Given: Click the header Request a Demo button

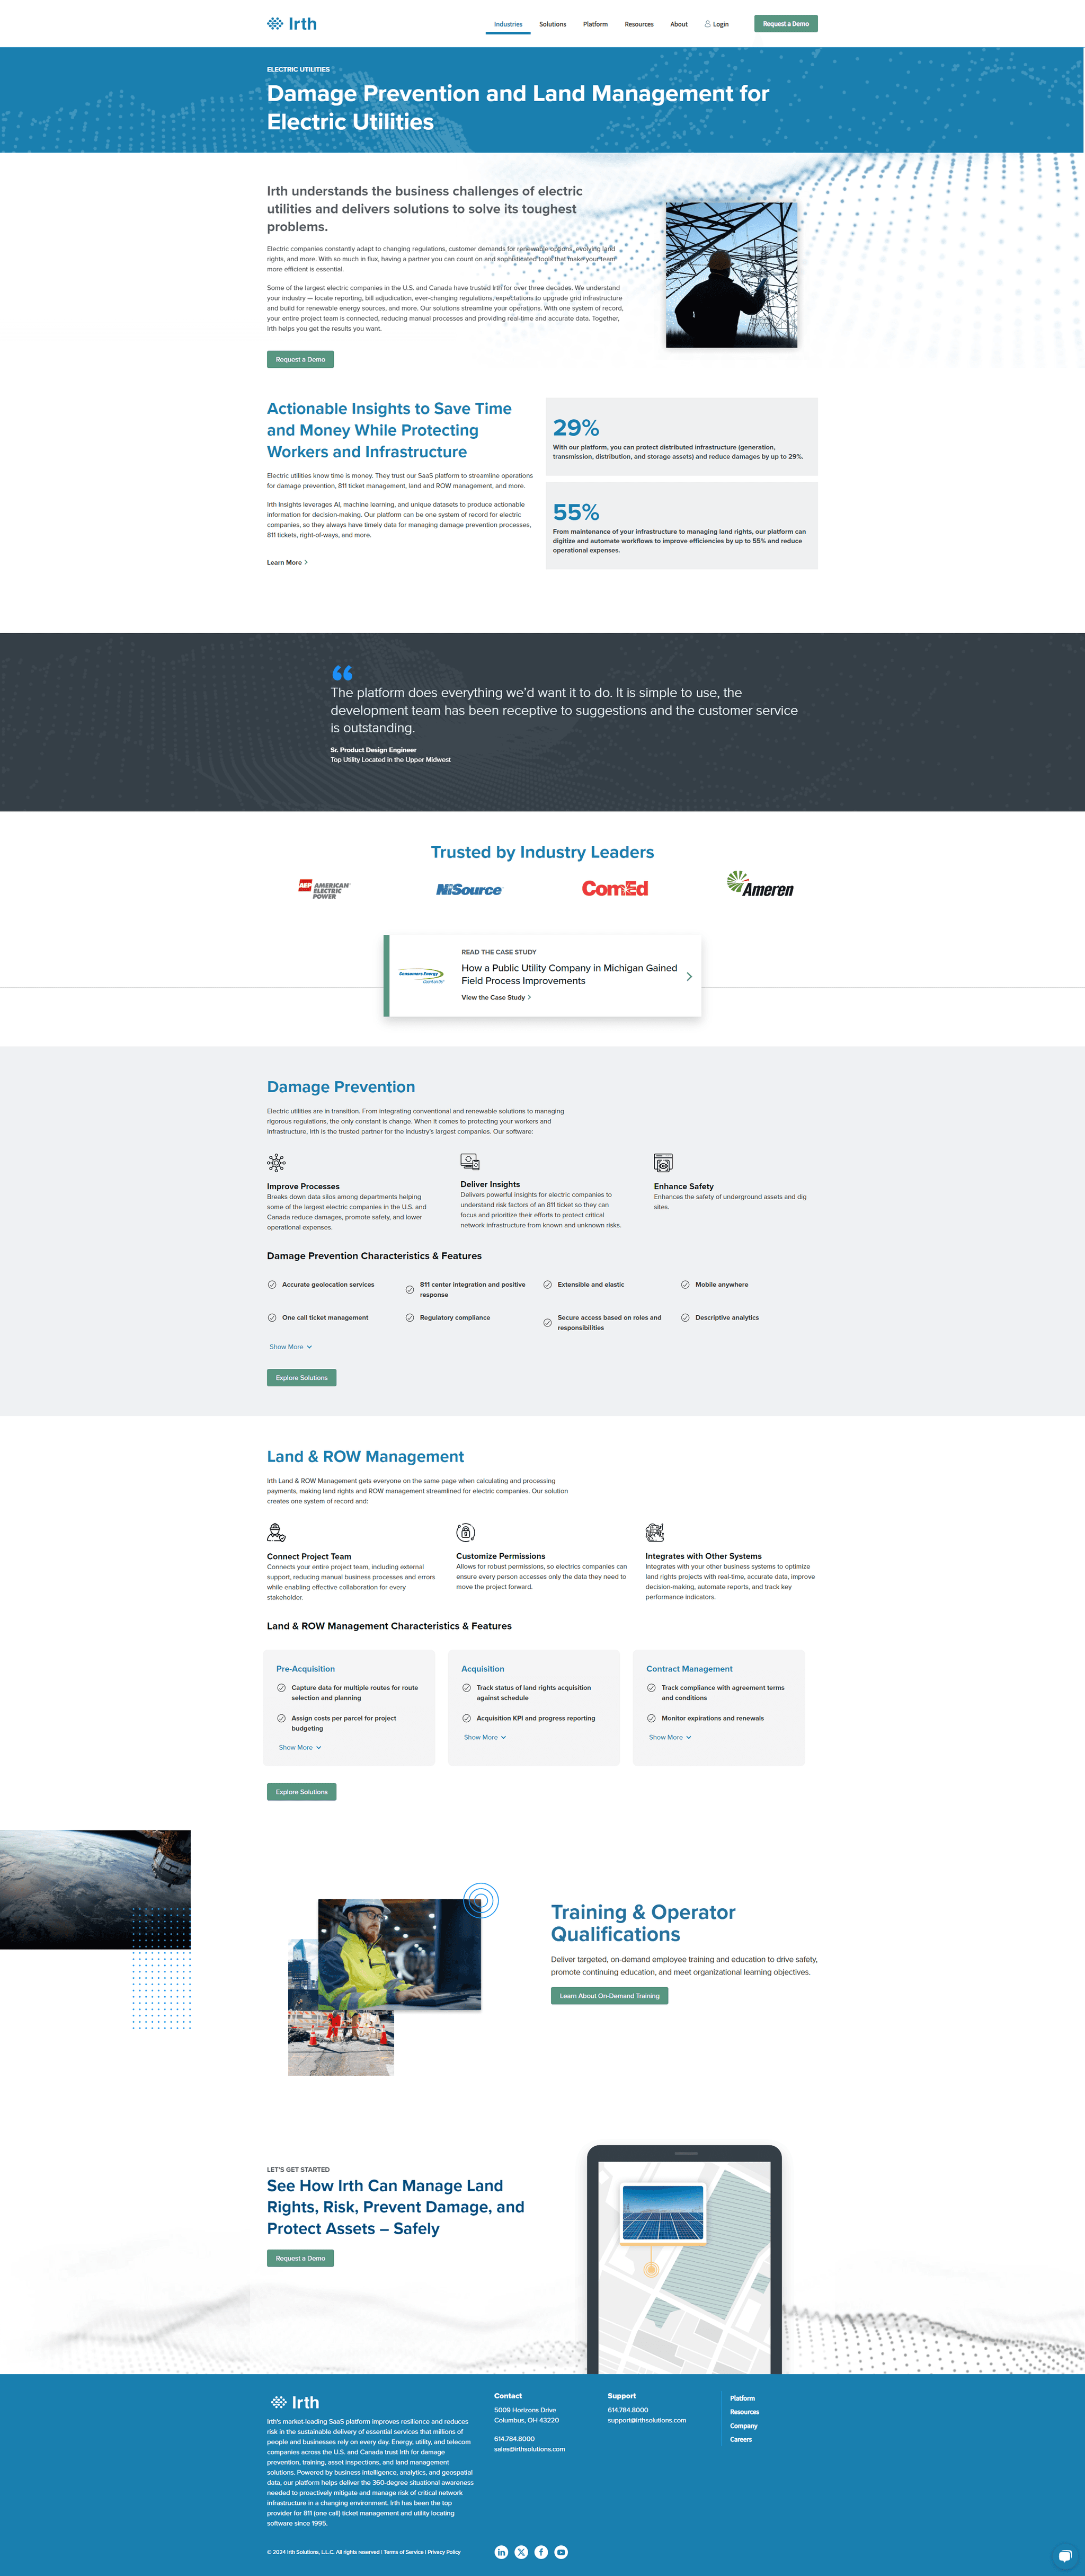Looking at the screenshot, I should tap(786, 24).
